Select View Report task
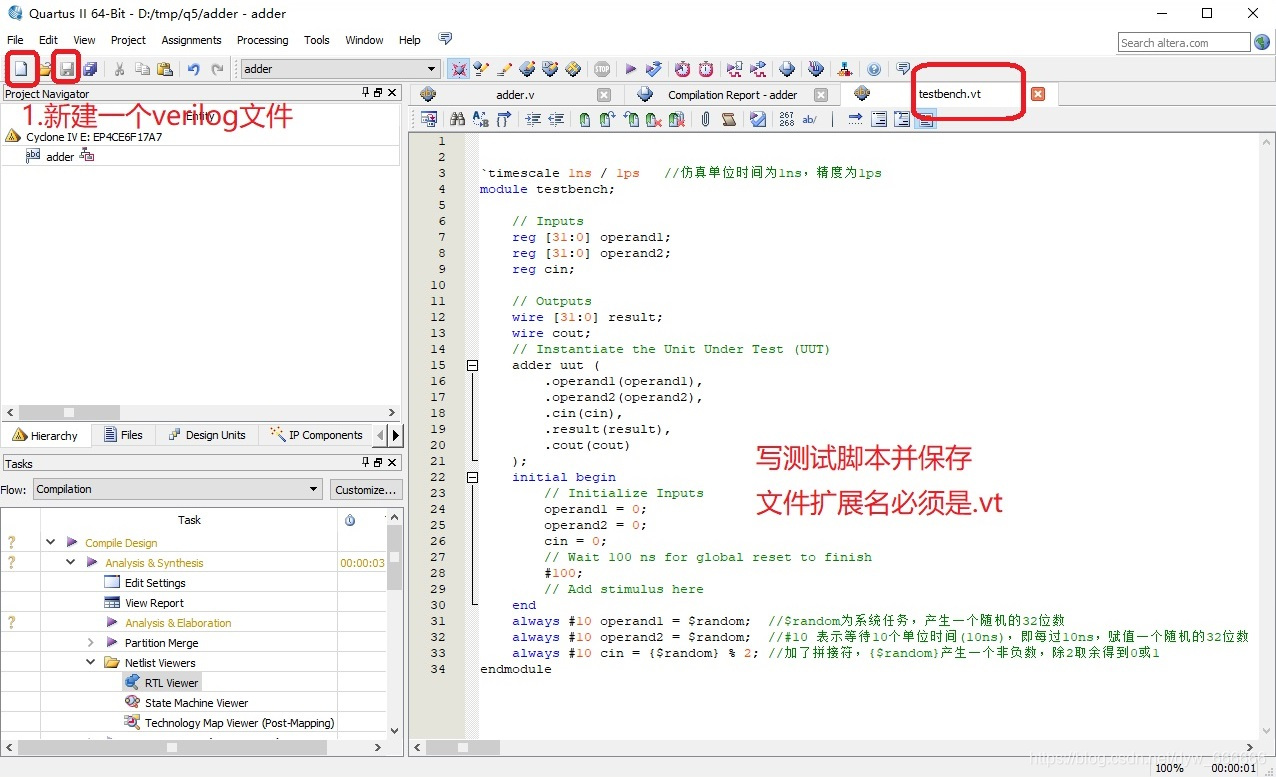The width and height of the screenshot is (1276, 777). [x=154, y=603]
